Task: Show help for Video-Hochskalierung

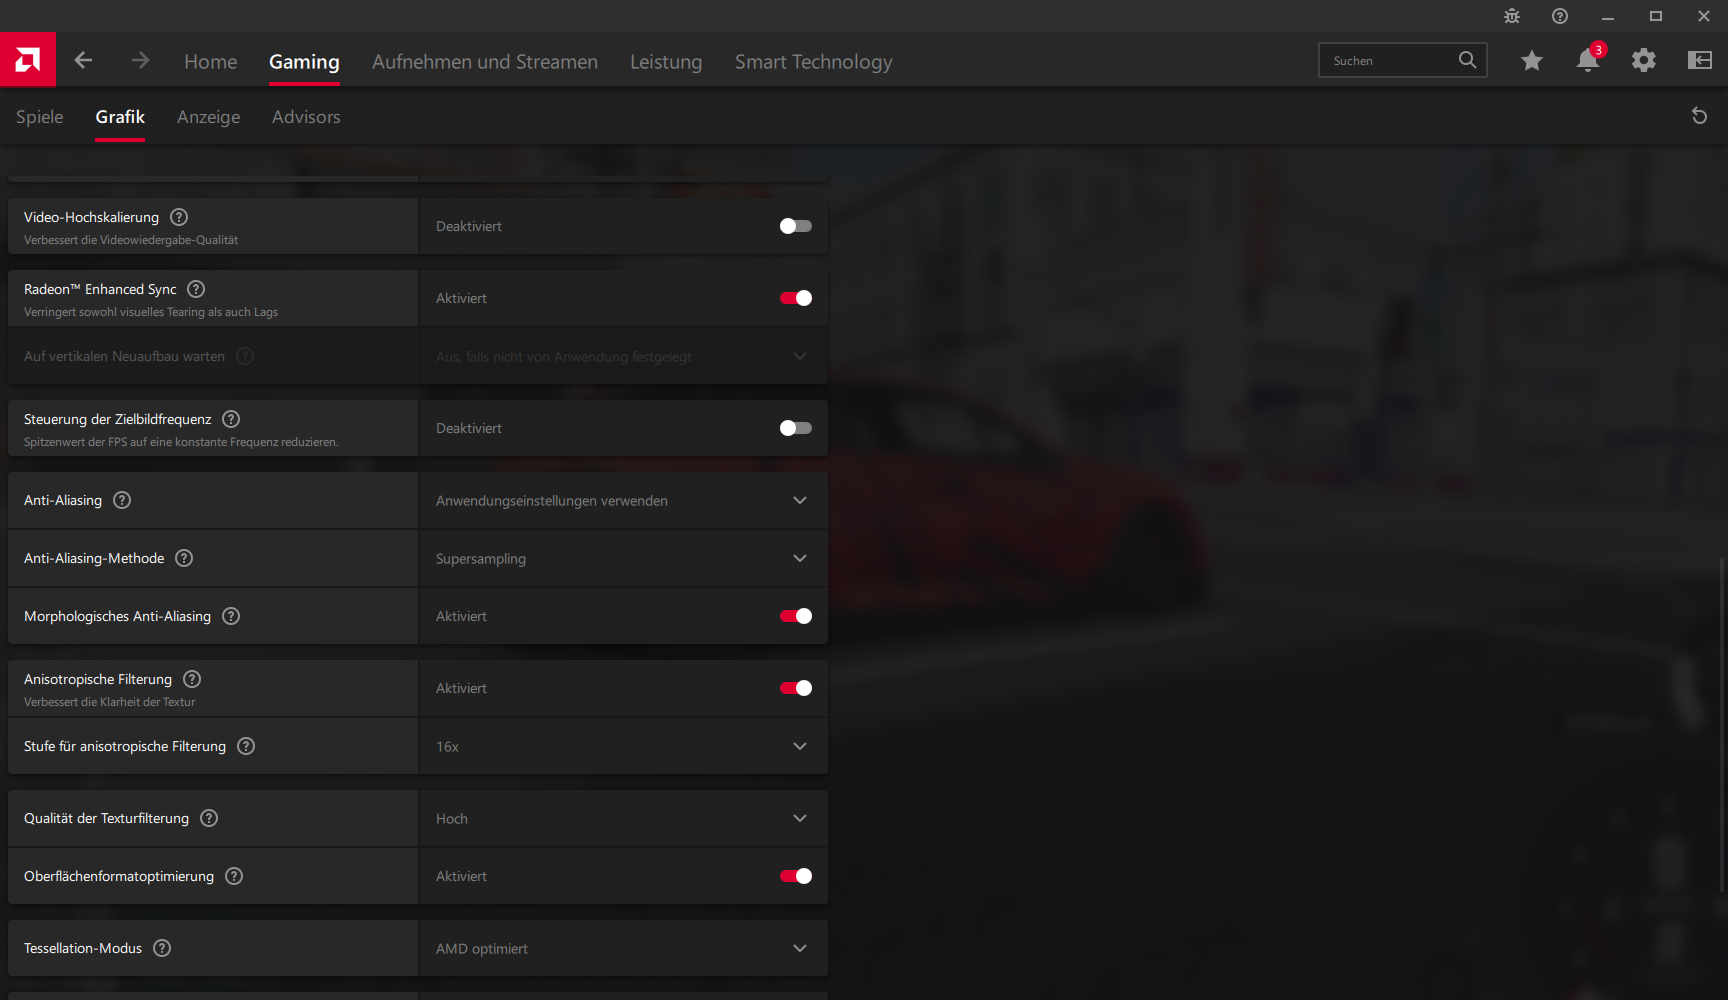Action: coord(179,217)
